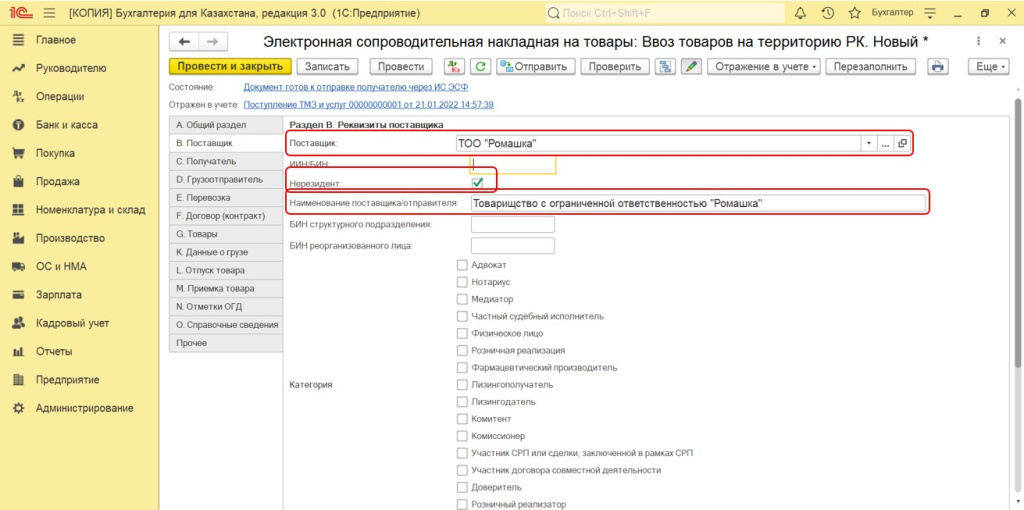Toggle edit pencil icon
1024x510 pixels.
[692, 67]
